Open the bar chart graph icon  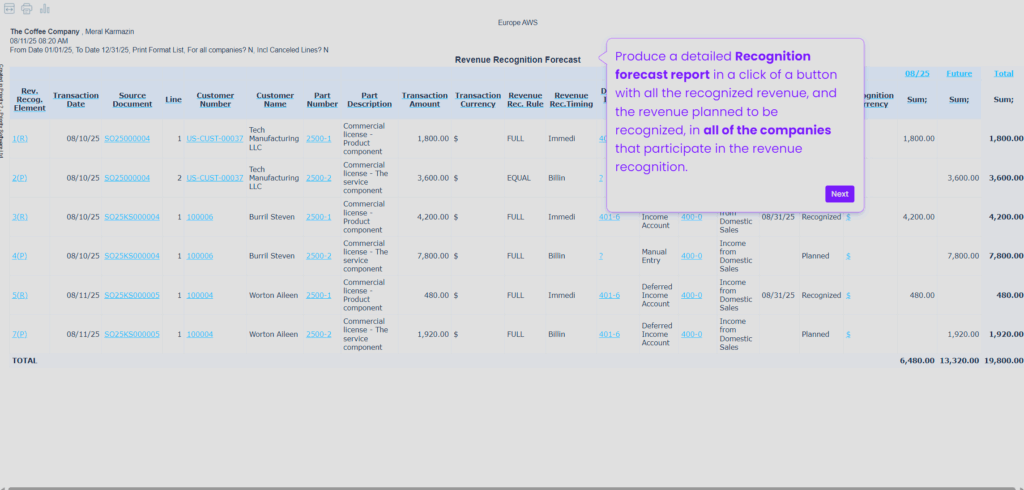[44, 8]
